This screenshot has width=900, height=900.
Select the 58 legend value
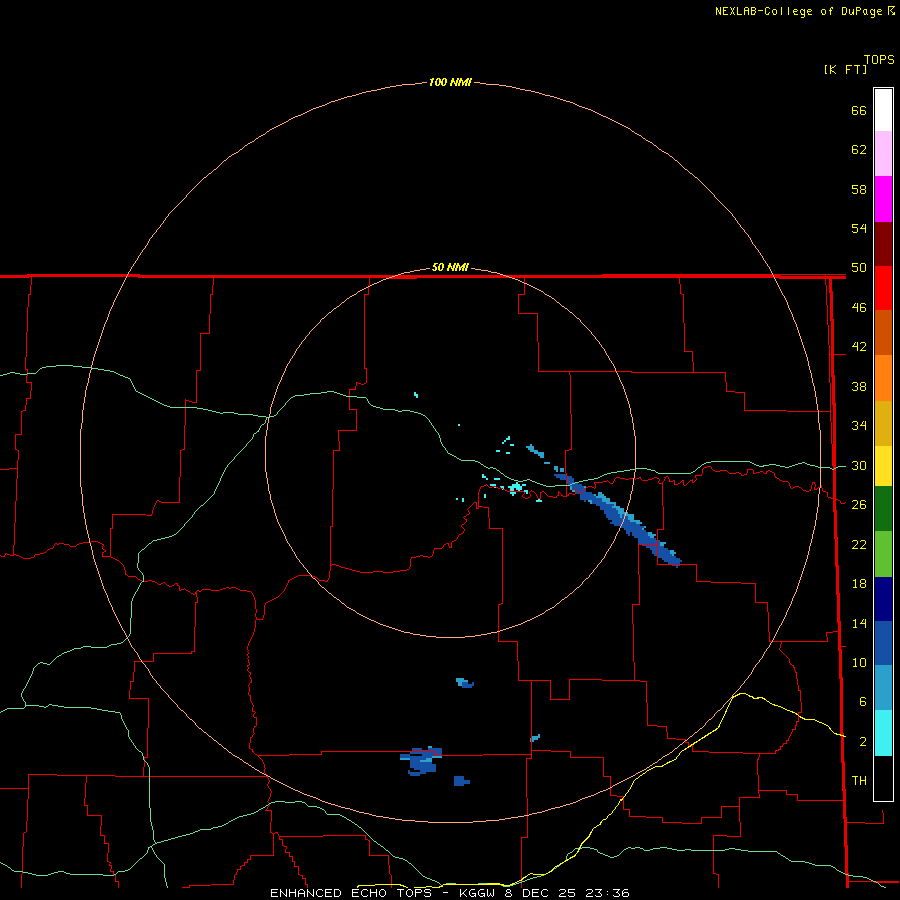pyautogui.click(x=859, y=189)
